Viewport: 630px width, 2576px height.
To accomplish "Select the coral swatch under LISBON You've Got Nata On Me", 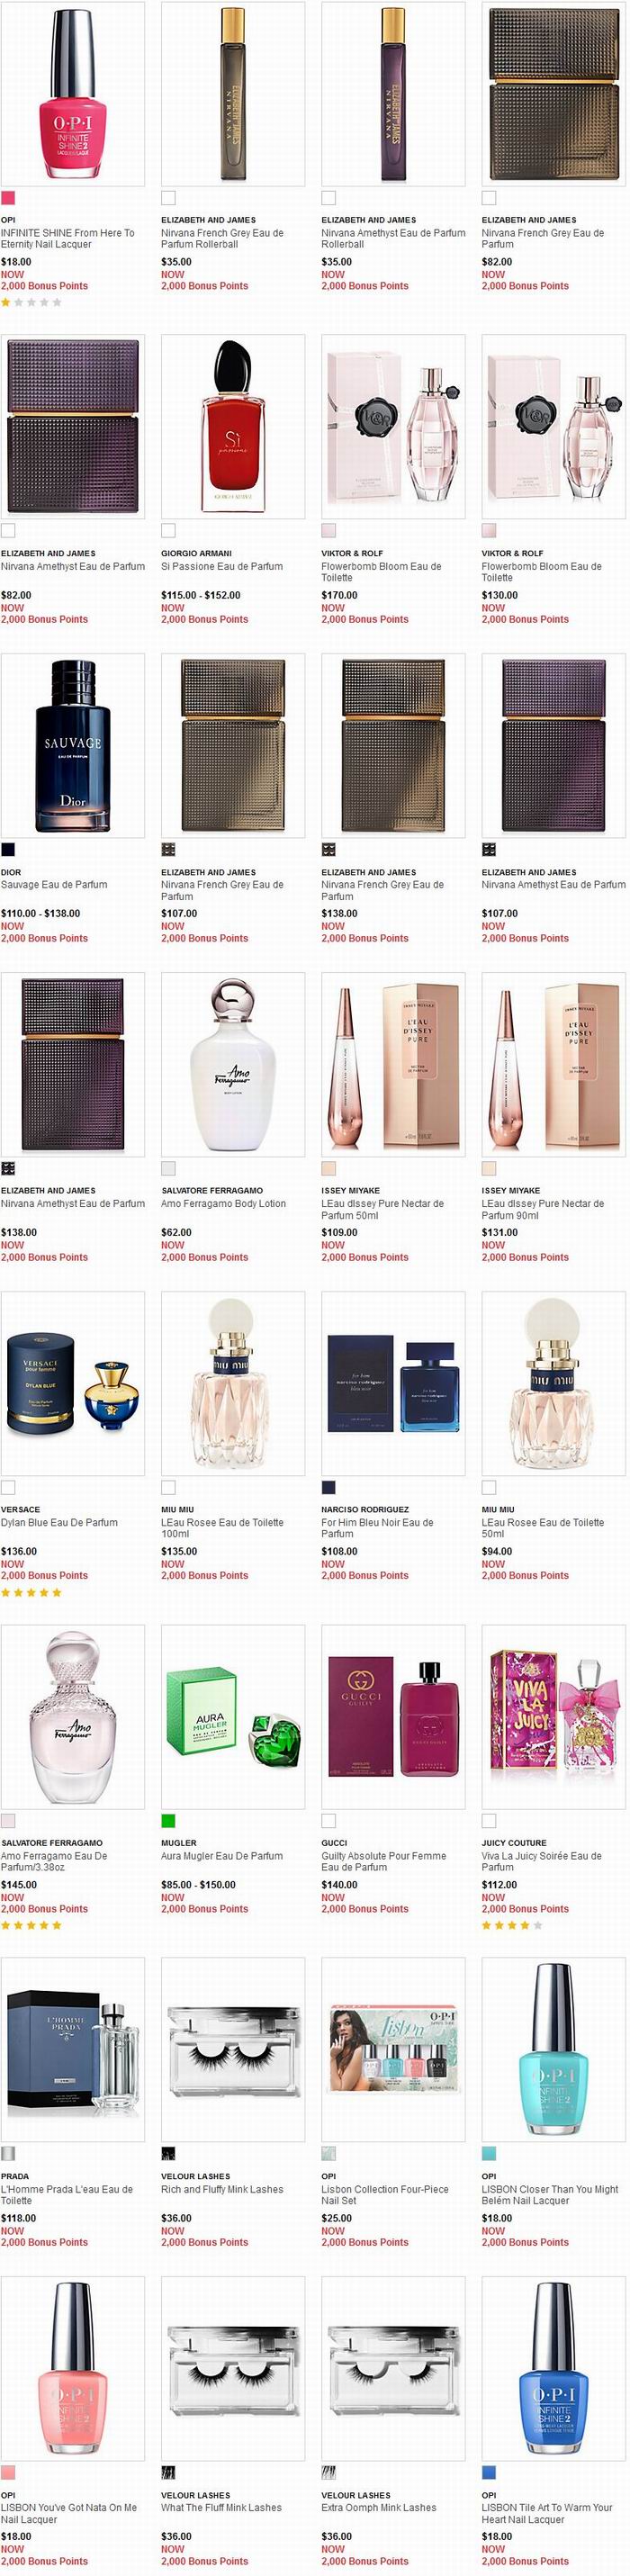I will tap(8, 2472).
